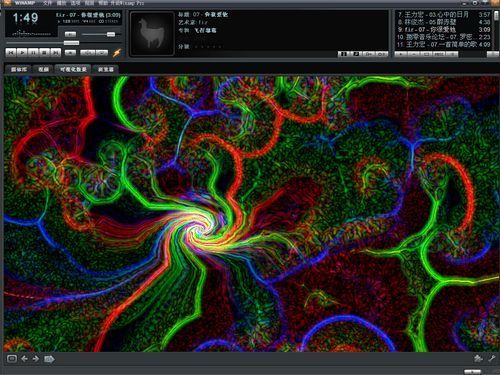Viewport: 500px width, 375px height.
Task: Skip to the previous track
Action: 11,52
